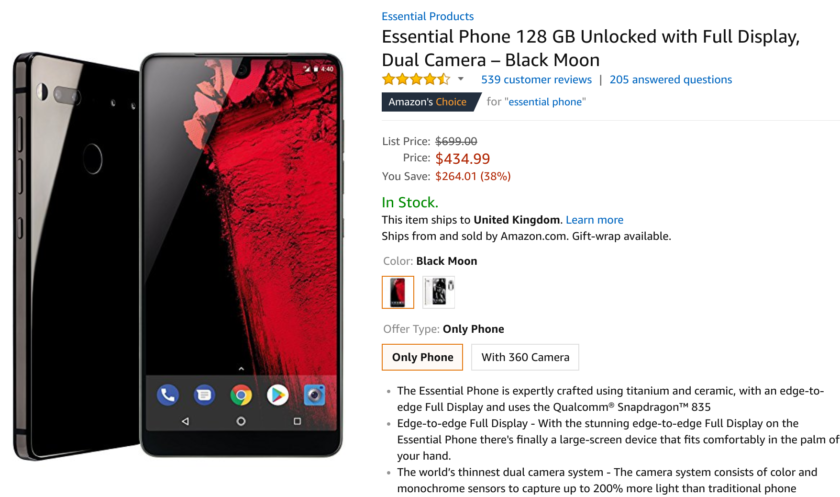This screenshot has width=840, height=497.
Task: Select the white phone color swatch
Action: point(438,292)
